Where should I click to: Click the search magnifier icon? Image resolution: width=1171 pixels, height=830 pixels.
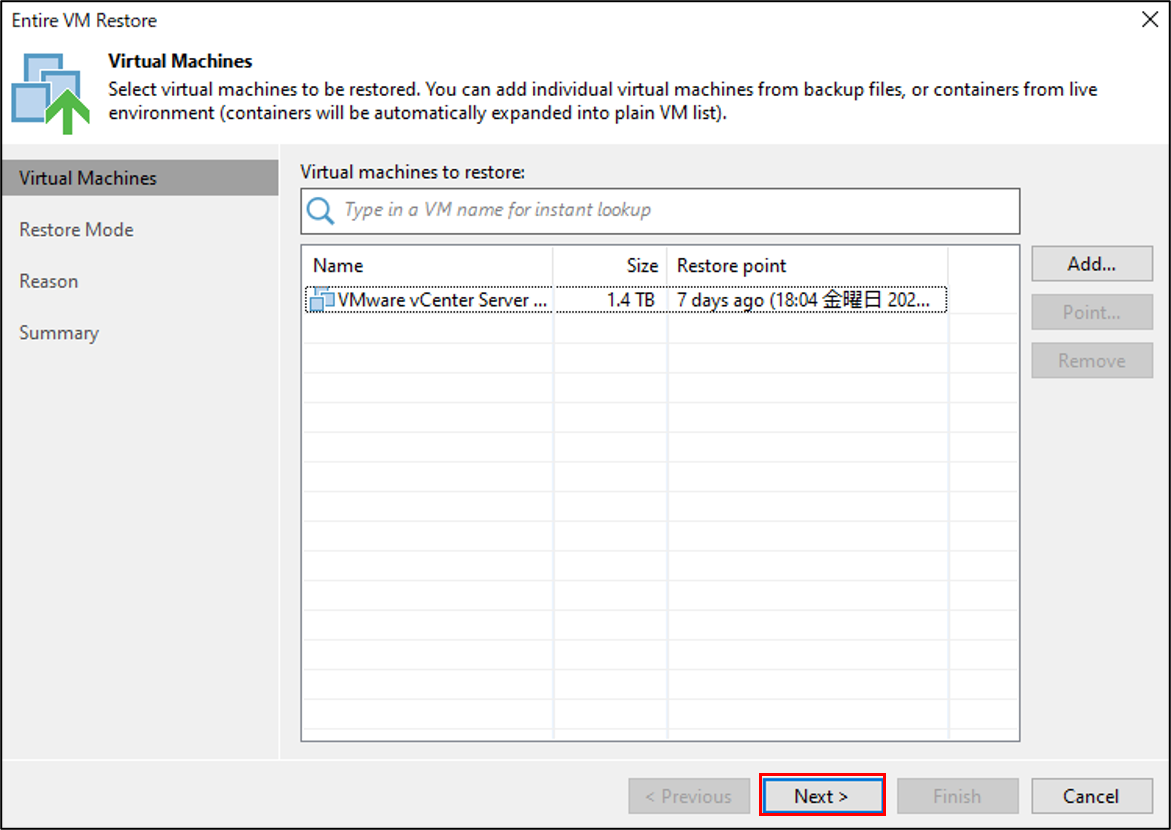pos(320,211)
